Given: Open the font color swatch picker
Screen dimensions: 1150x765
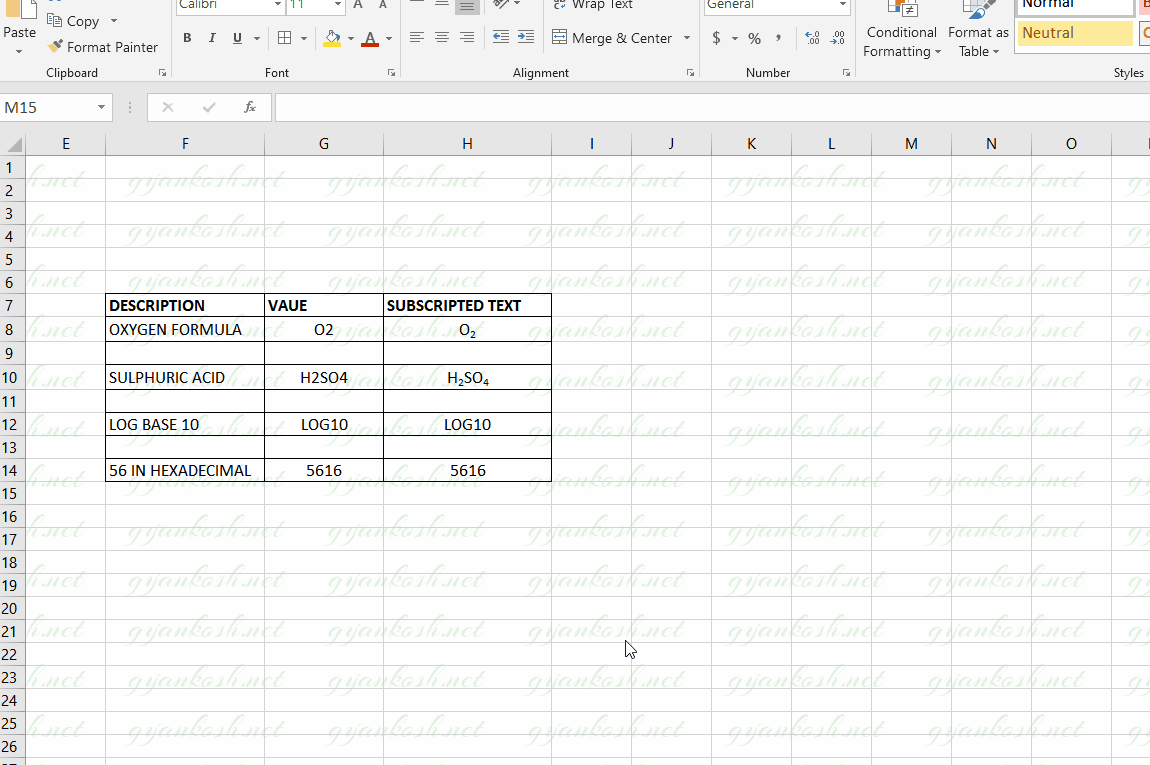Looking at the screenshot, I should click(x=387, y=38).
